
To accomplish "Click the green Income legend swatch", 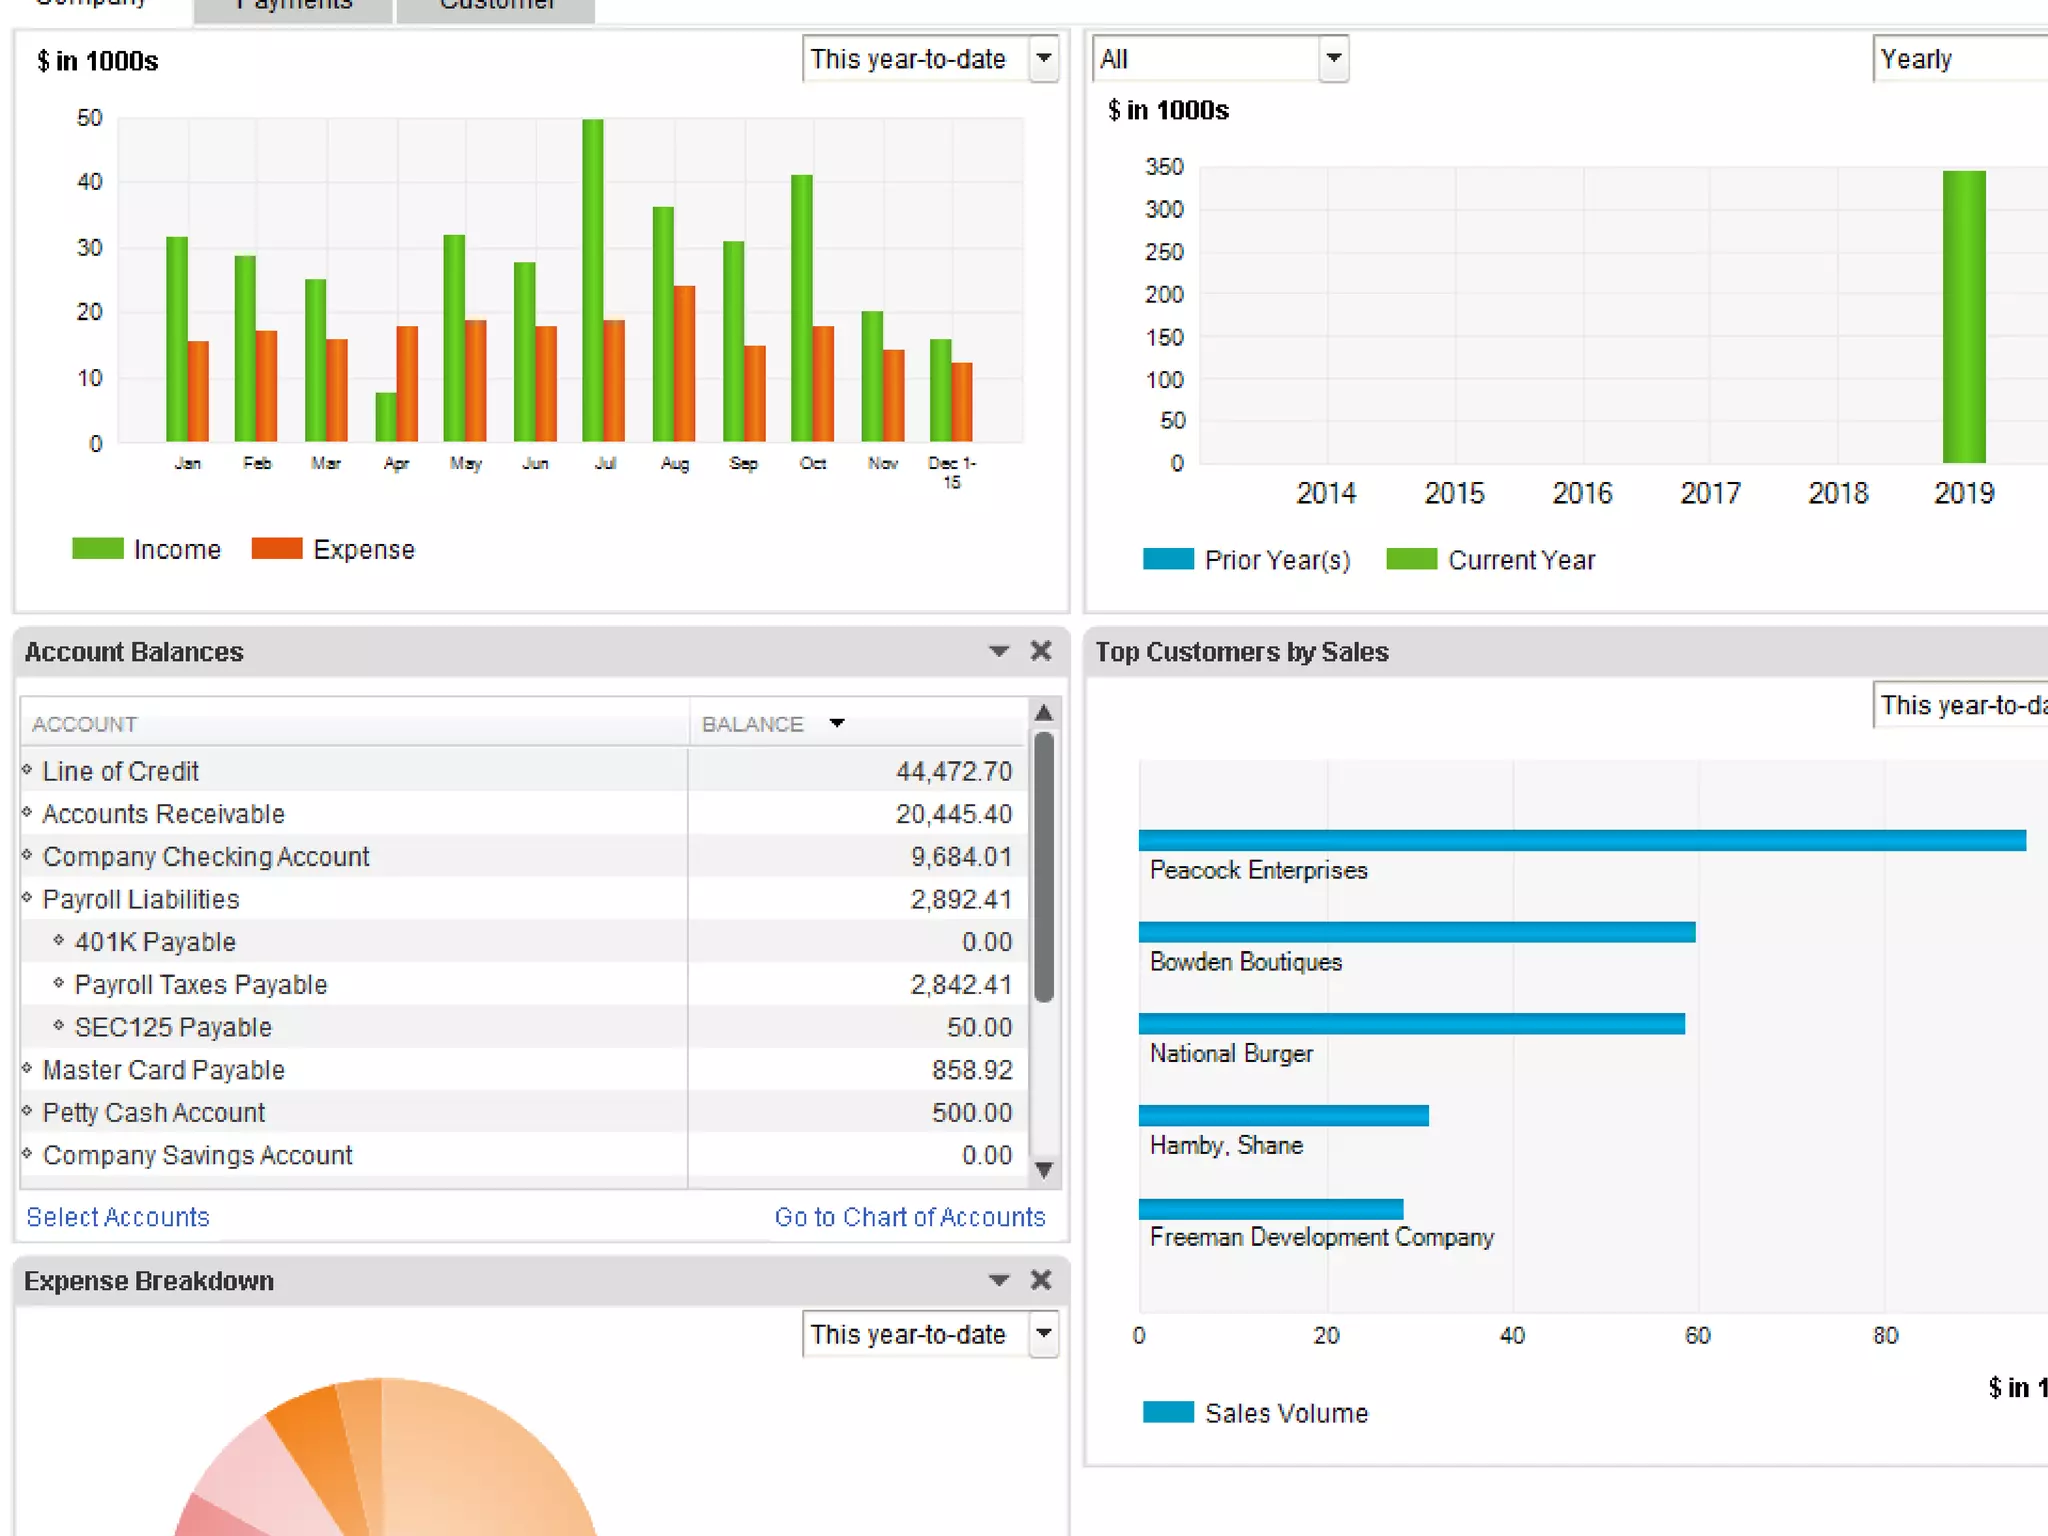I will coord(98,549).
